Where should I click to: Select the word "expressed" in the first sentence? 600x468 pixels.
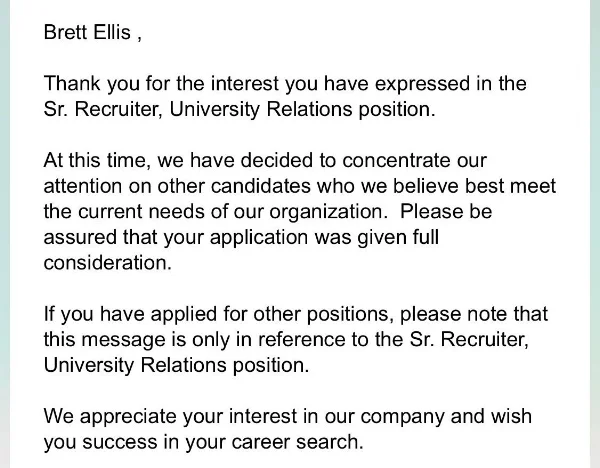[x=422, y=84]
